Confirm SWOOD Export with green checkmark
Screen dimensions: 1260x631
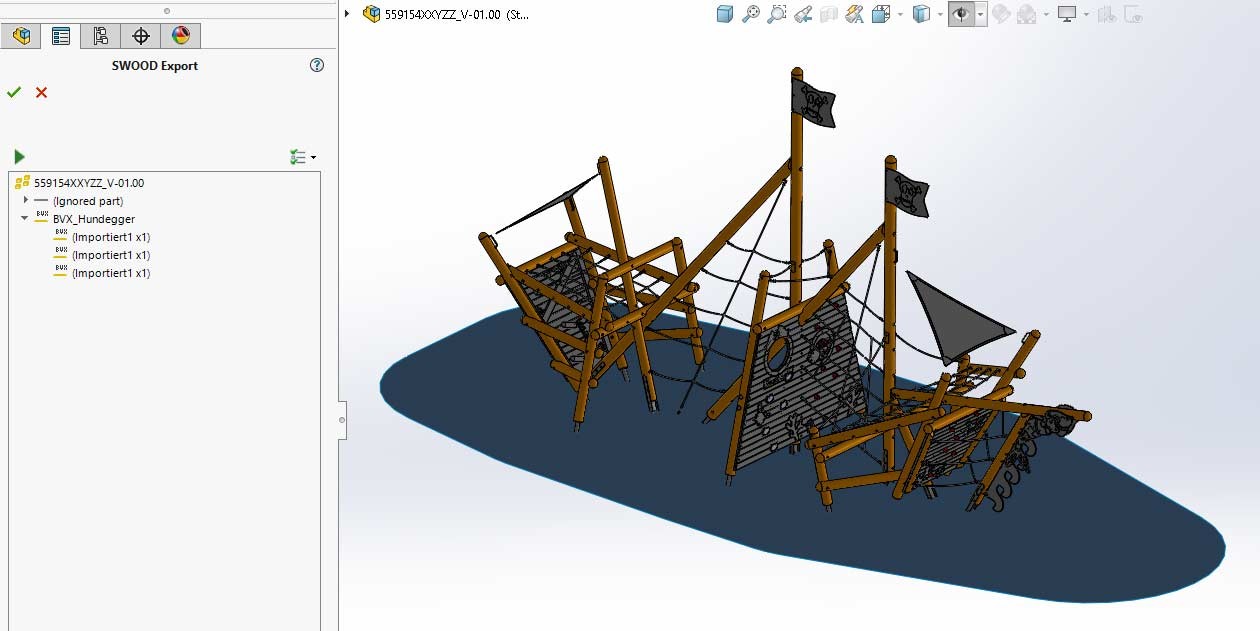(x=14, y=92)
